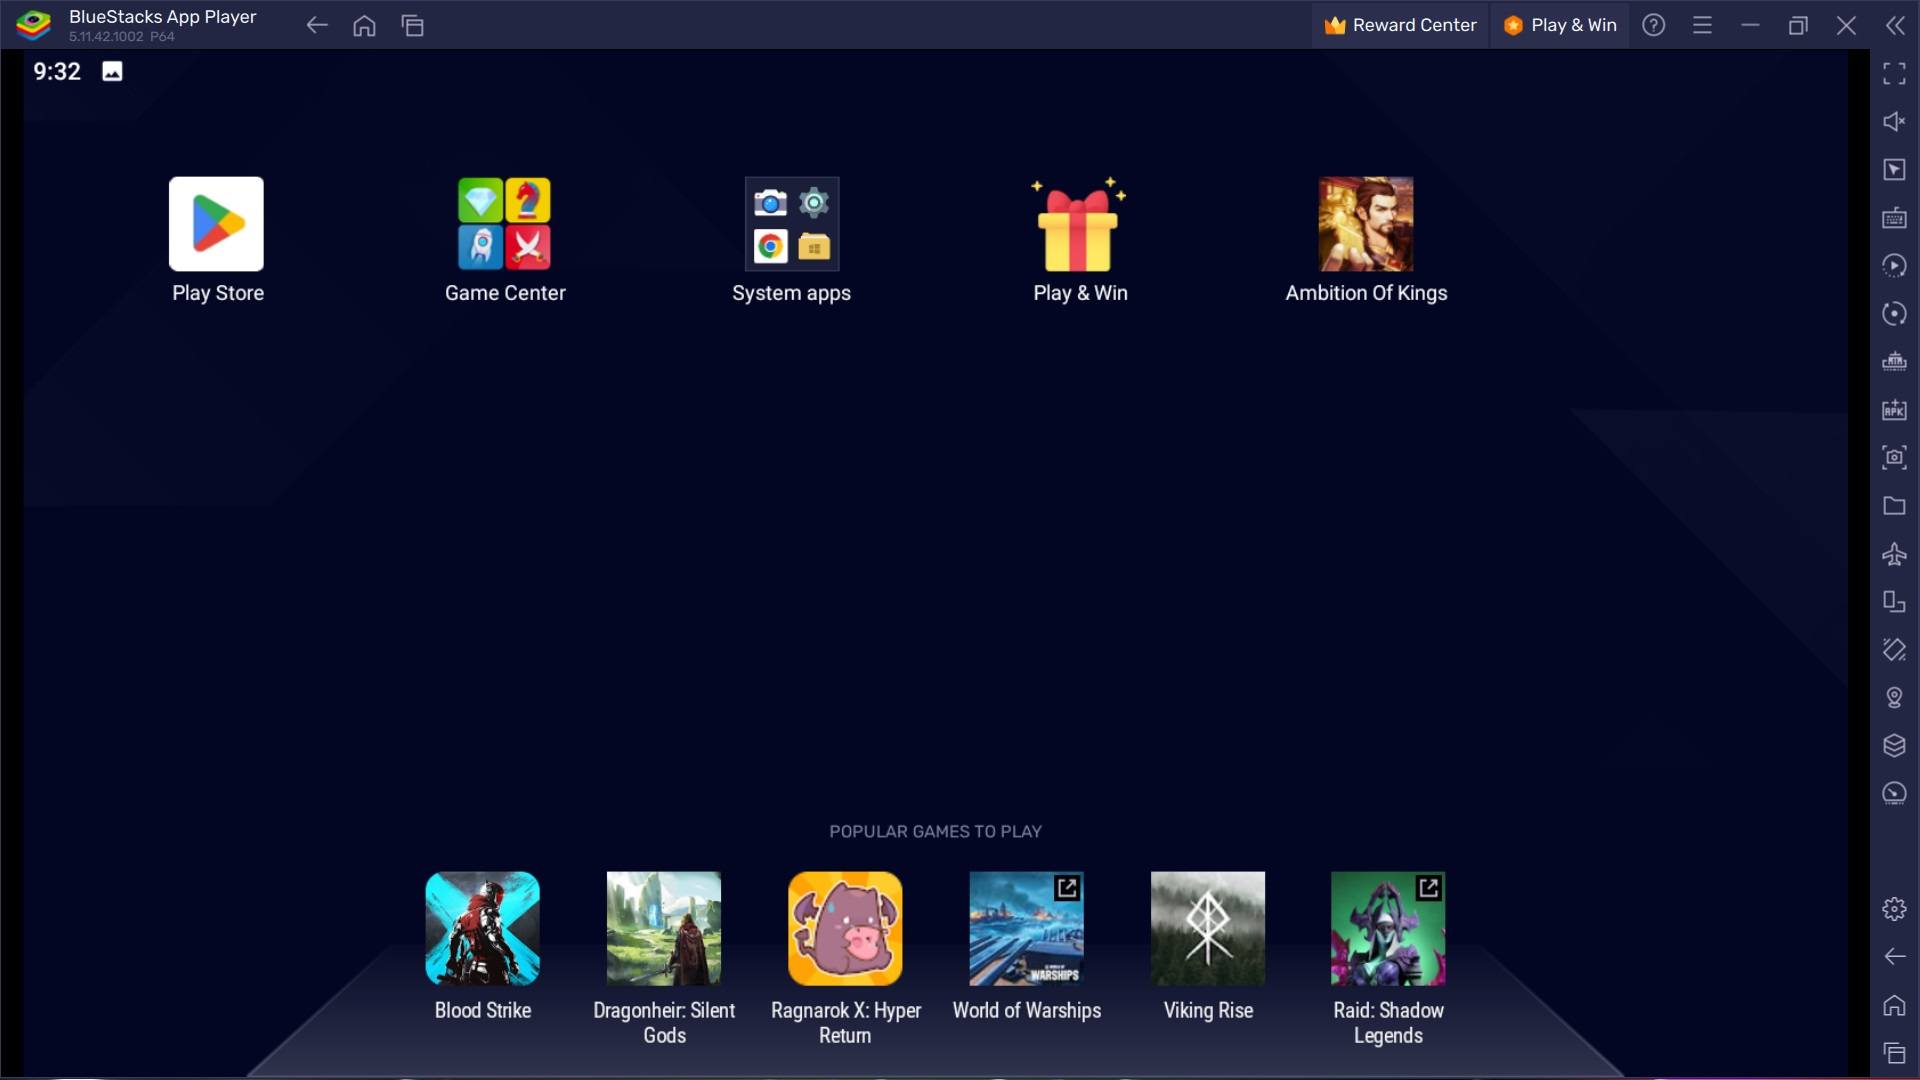This screenshot has width=1920, height=1080.
Task: Click the BlueStacks logo
Action: tap(33, 25)
